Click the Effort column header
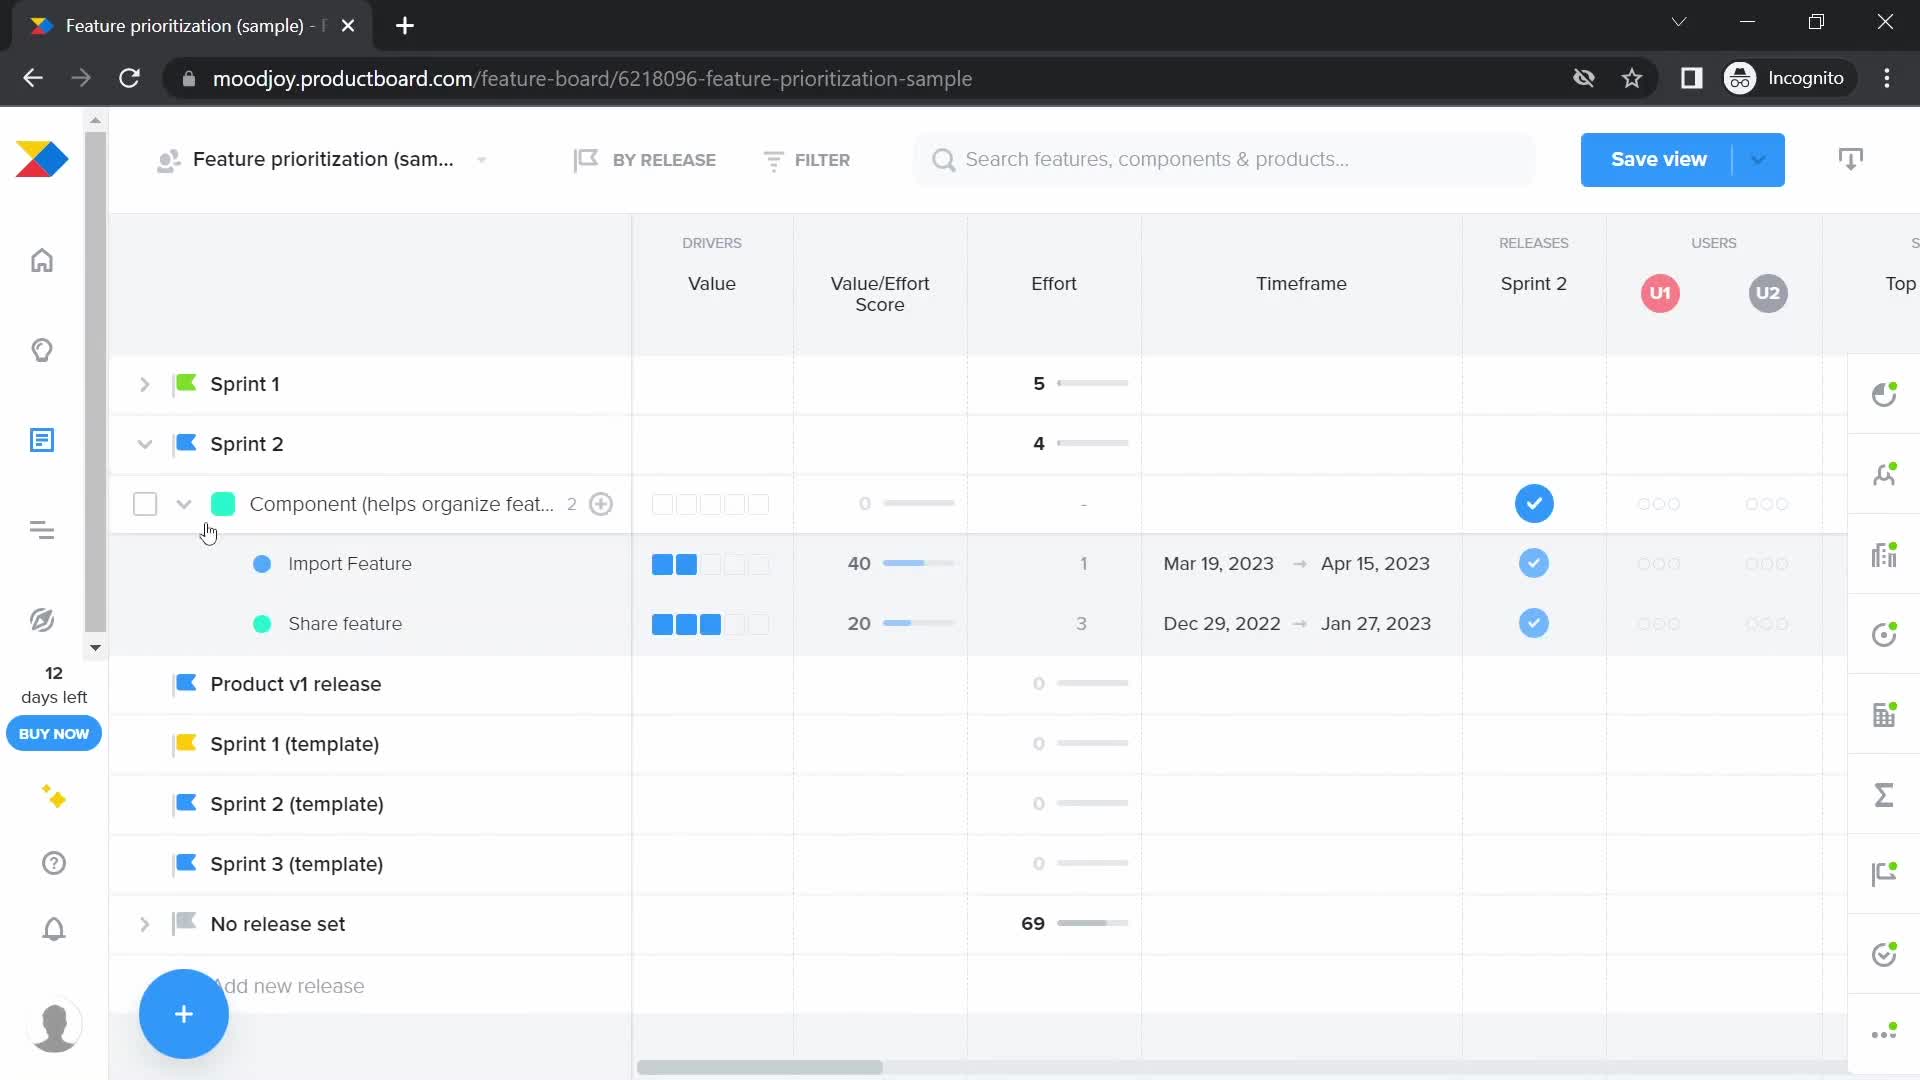Viewport: 1920px width, 1080px height. (1054, 284)
